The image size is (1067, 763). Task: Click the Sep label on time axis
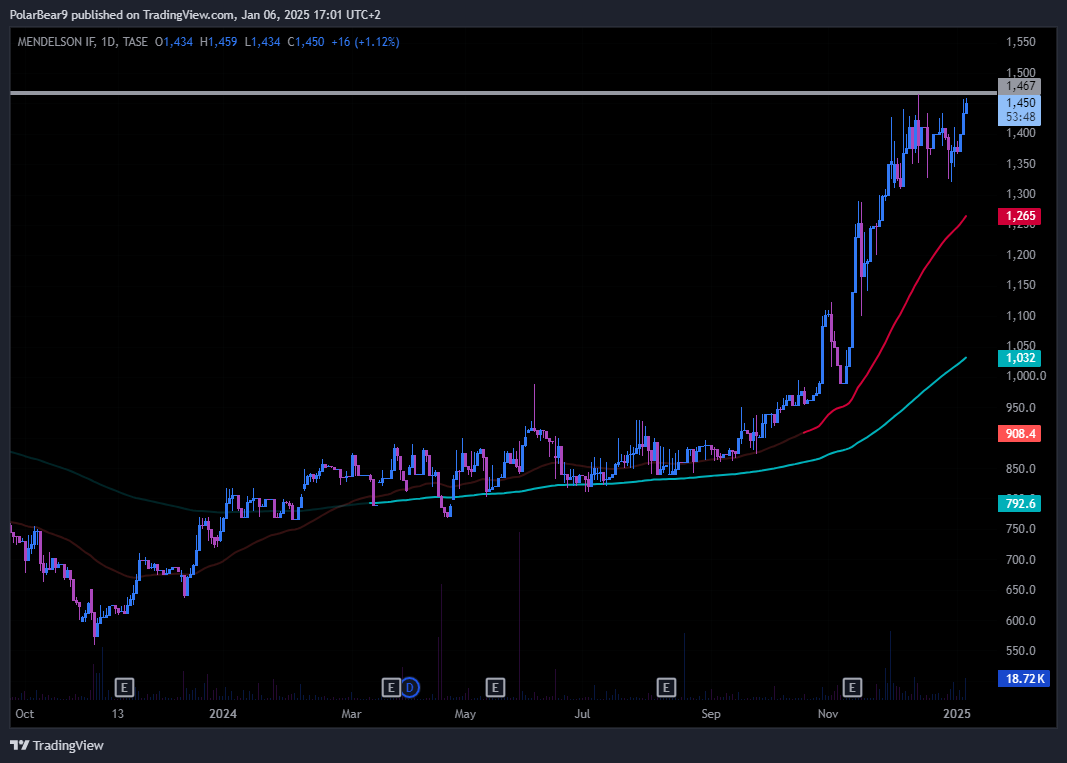coord(710,713)
